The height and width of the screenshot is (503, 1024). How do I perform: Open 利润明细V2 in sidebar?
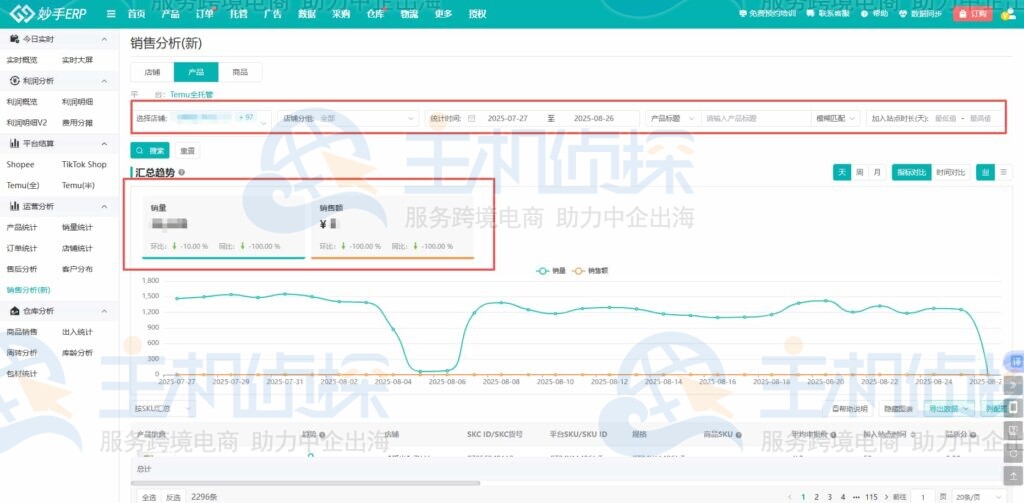27,123
